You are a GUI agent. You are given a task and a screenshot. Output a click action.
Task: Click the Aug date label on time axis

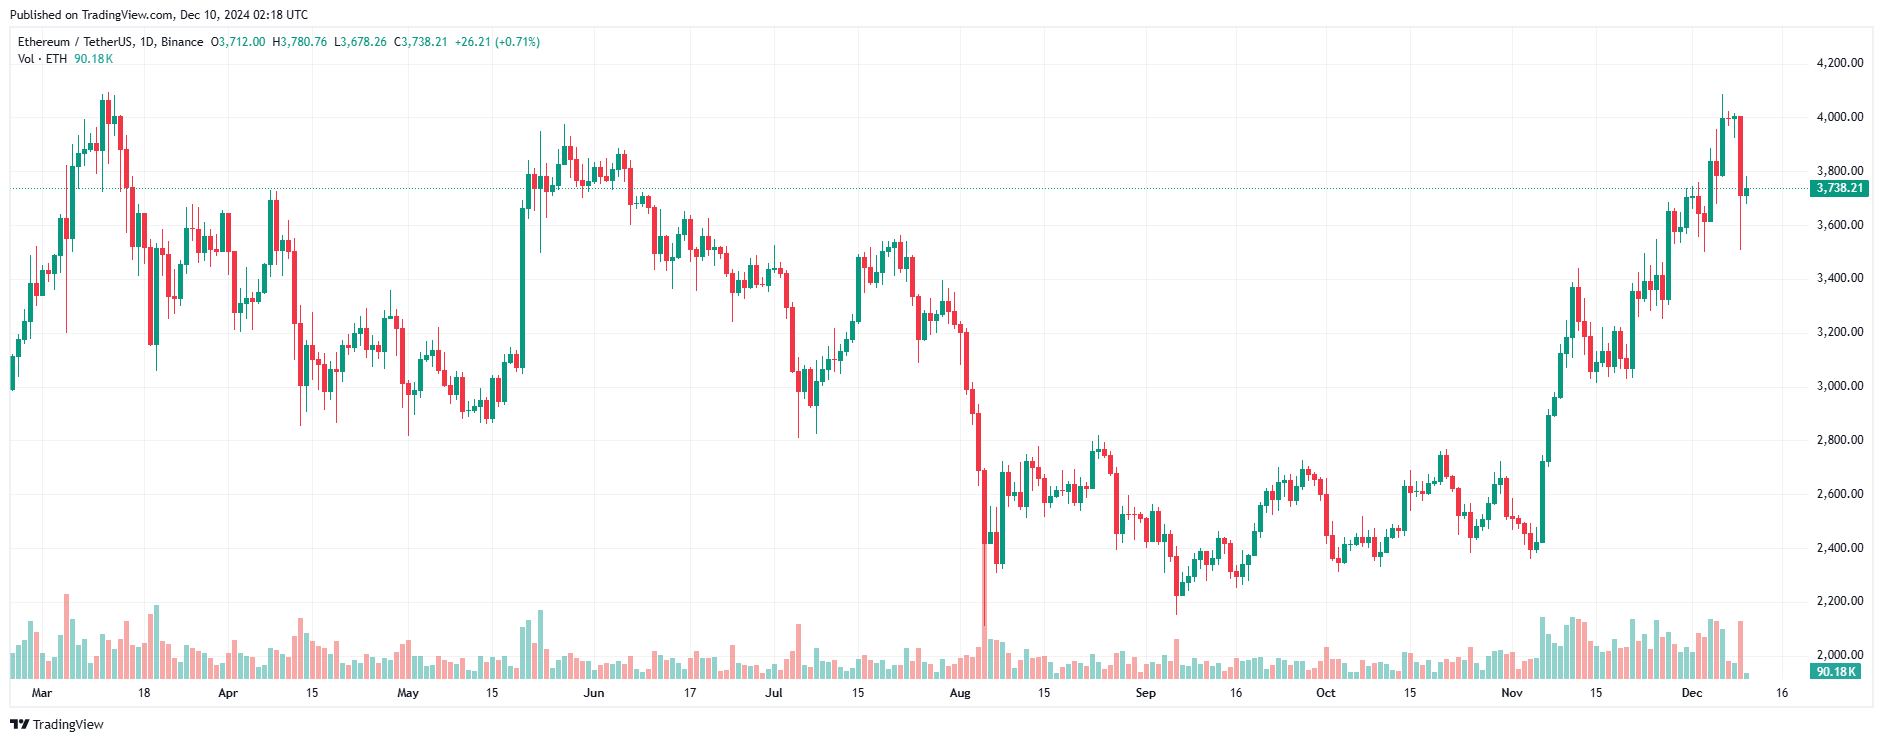coord(960,693)
